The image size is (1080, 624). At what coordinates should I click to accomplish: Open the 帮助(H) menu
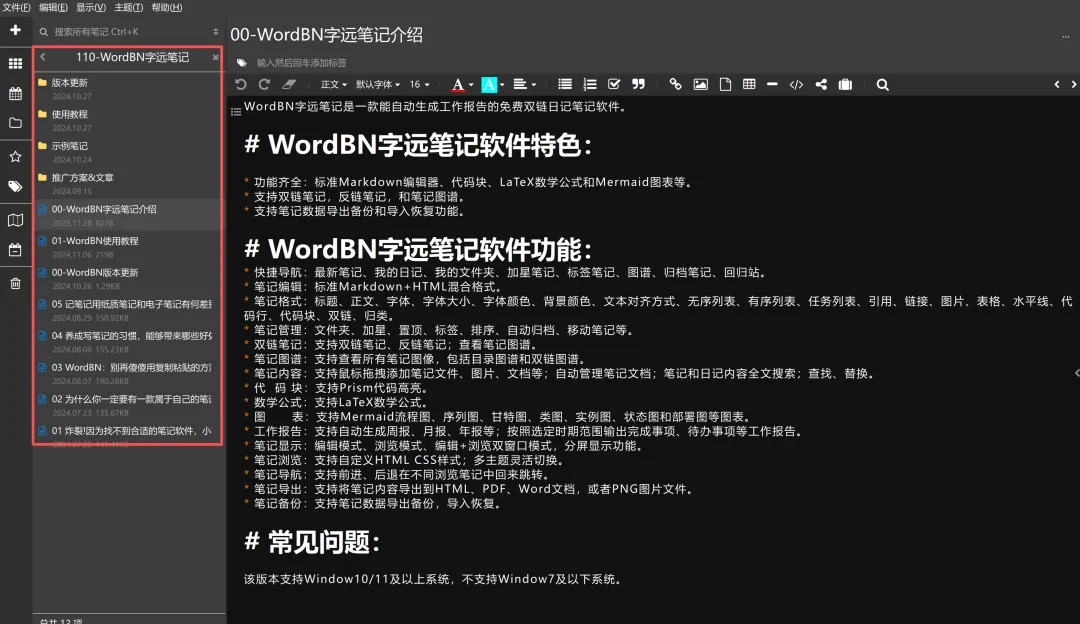point(167,8)
